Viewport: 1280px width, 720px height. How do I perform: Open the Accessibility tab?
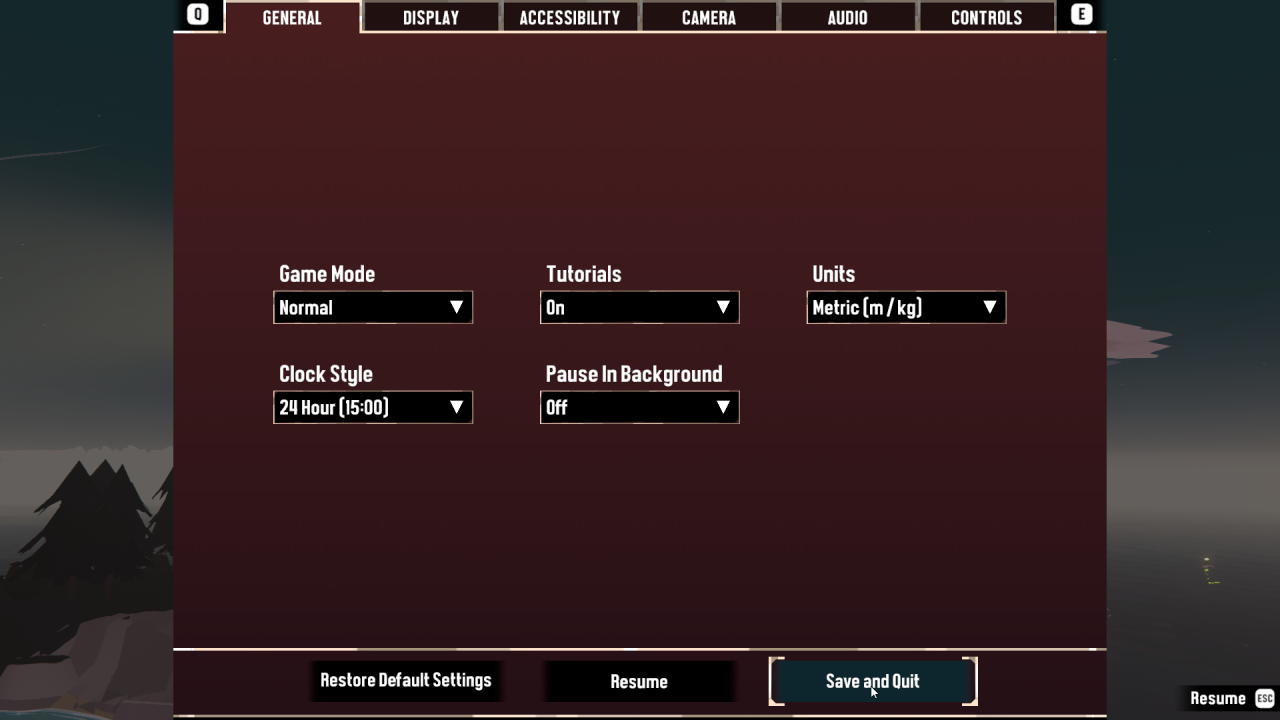[570, 18]
